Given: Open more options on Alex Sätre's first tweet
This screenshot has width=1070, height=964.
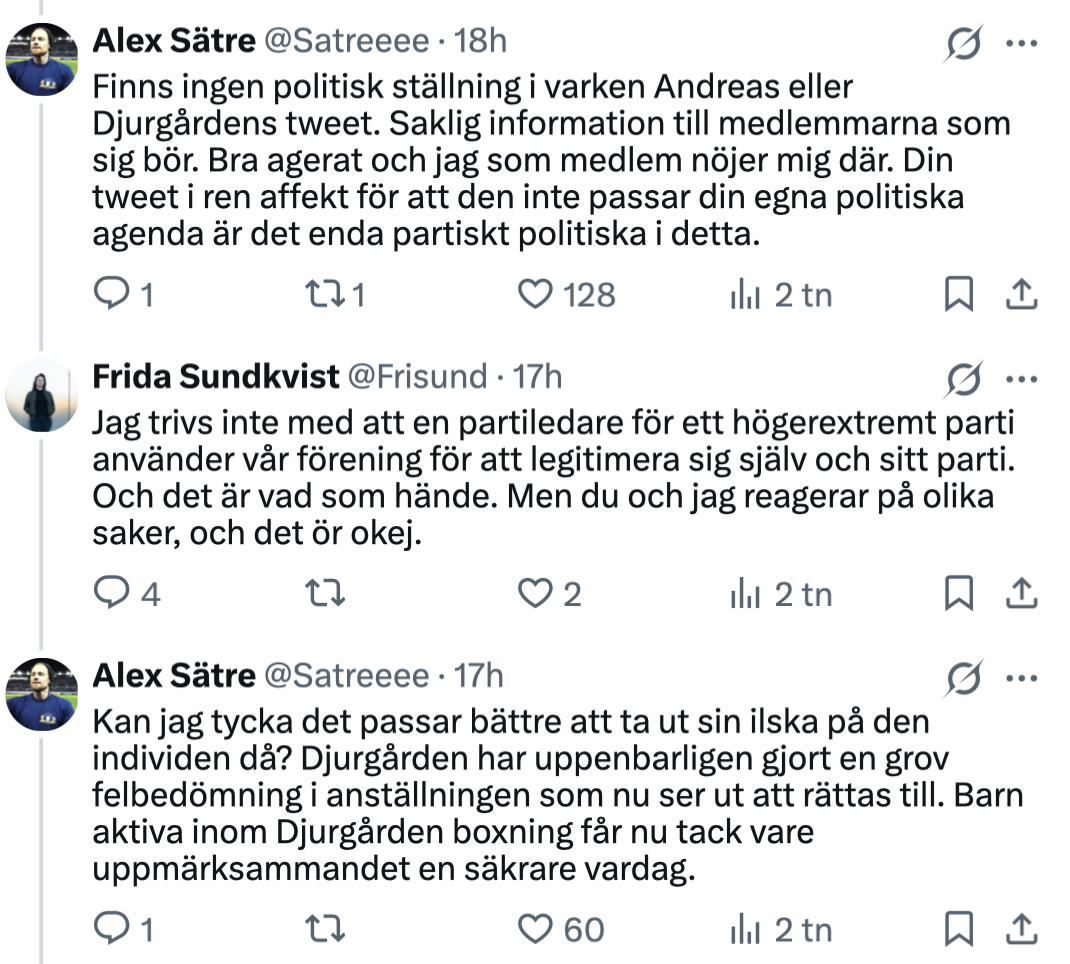Looking at the screenshot, I should pos(1022,43).
